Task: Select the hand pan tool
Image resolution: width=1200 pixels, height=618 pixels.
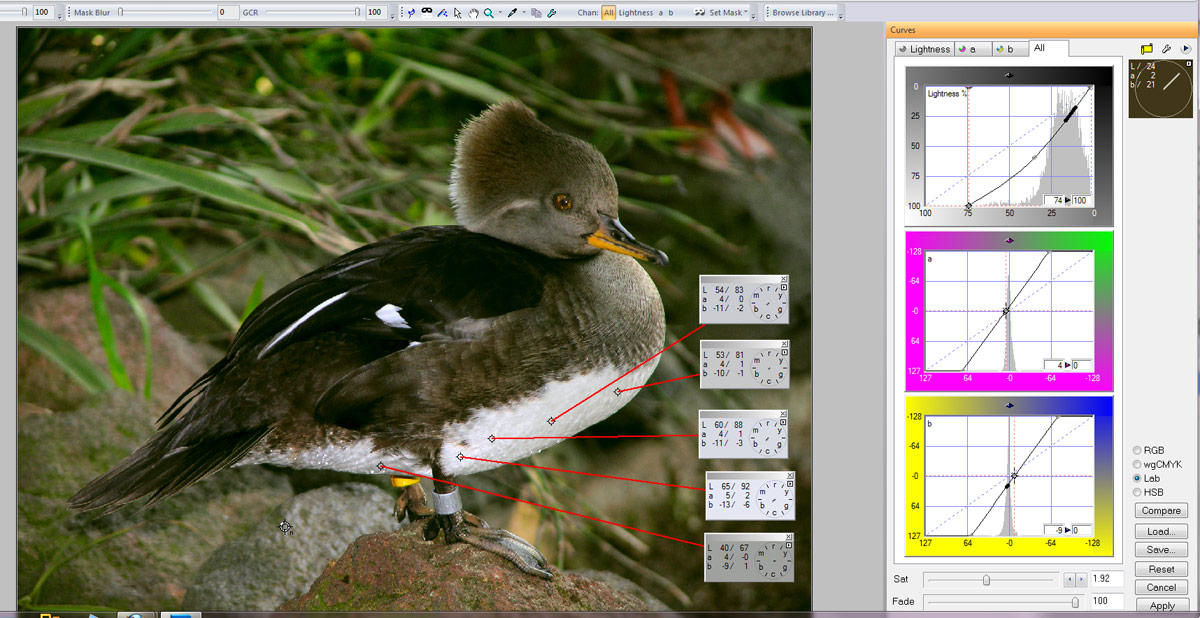Action: click(473, 13)
